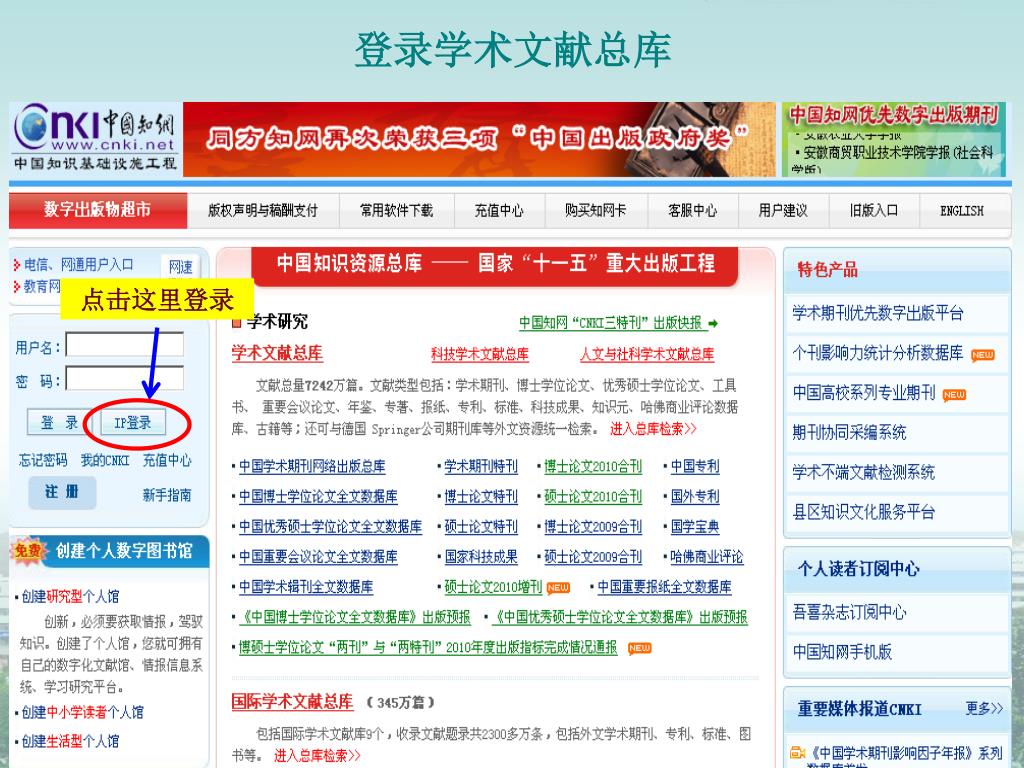Click the 用户名 input field
Screen dimensions: 1024x768
[x=125, y=345]
